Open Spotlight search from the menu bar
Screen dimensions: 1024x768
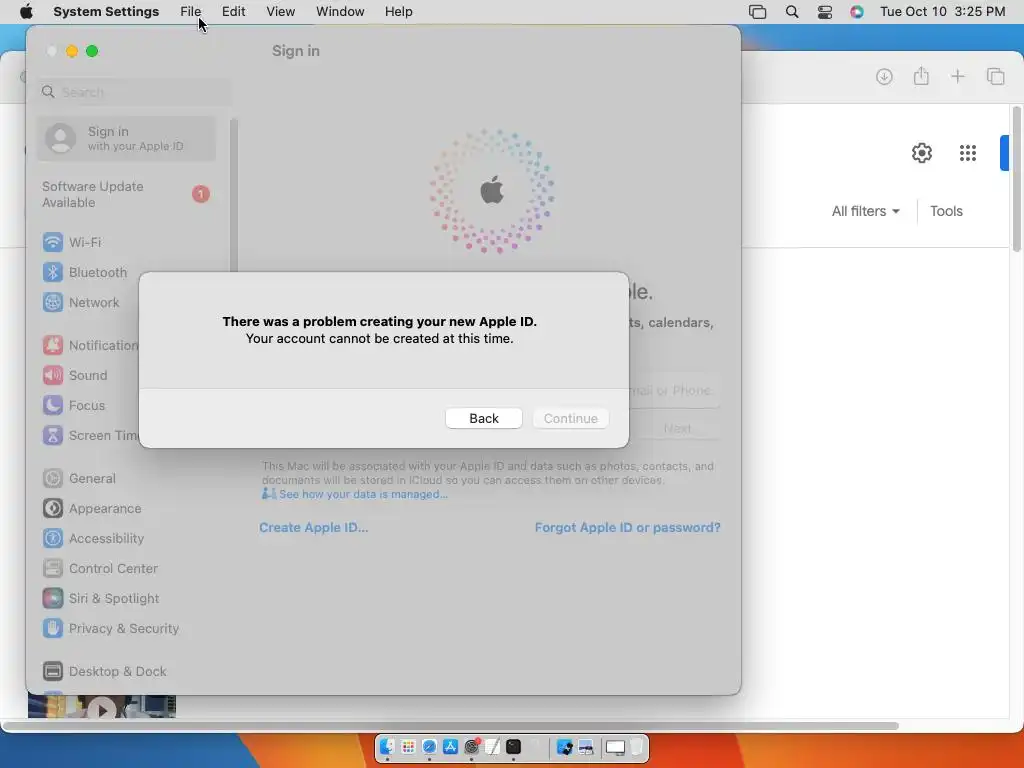point(792,12)
